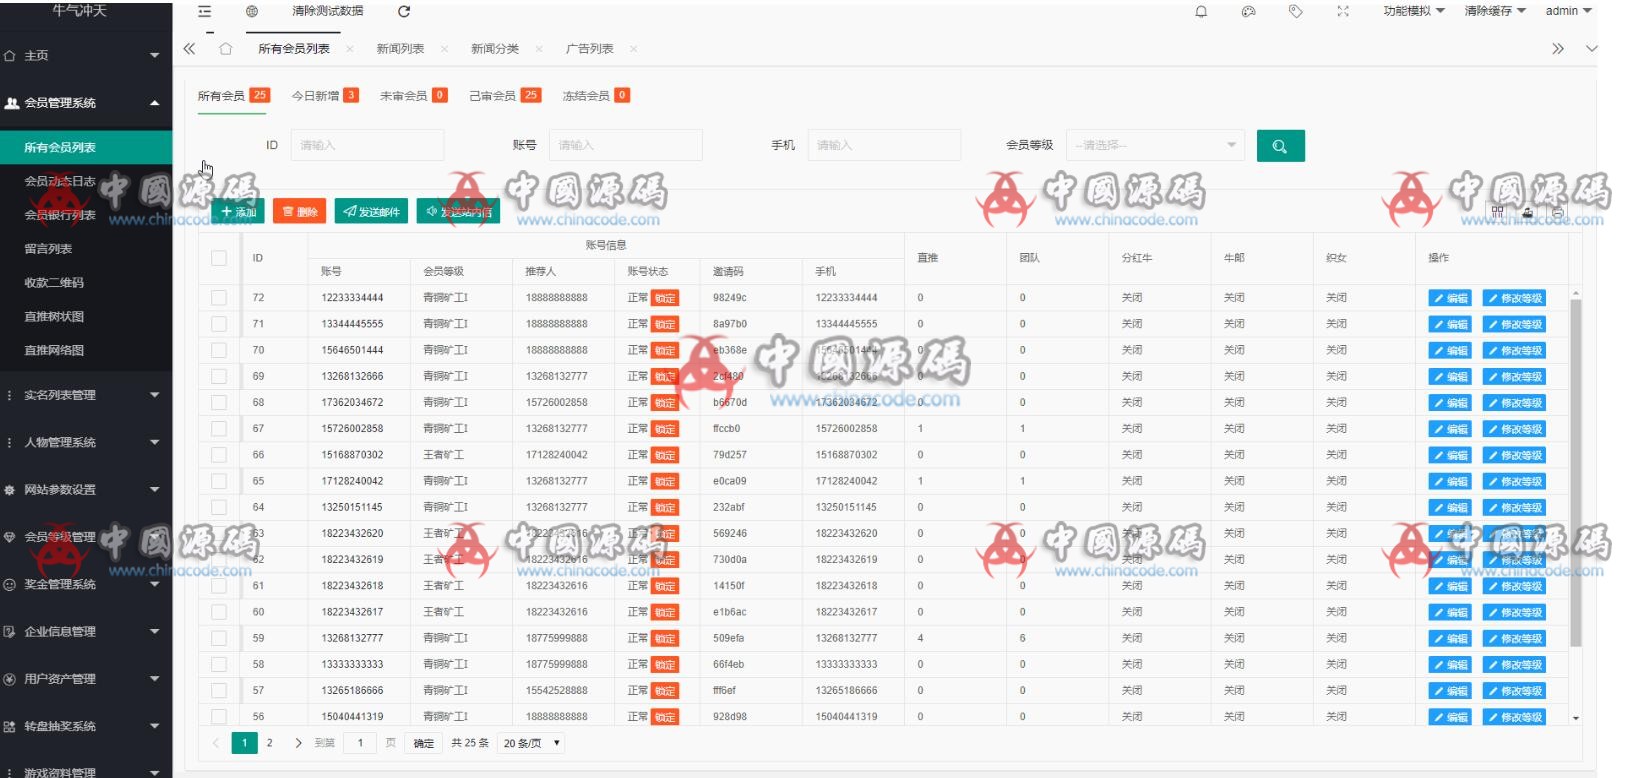Open the 20 条/页 page size dropdown
This screenshot has height=778, width=1638.
[x=532, y=743]
